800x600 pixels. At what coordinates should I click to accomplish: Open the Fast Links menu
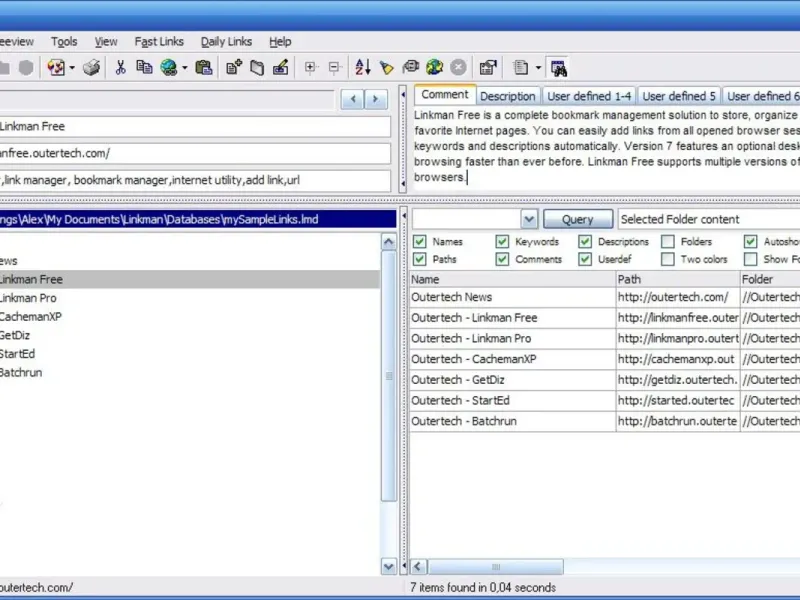[x=159, y=42]
